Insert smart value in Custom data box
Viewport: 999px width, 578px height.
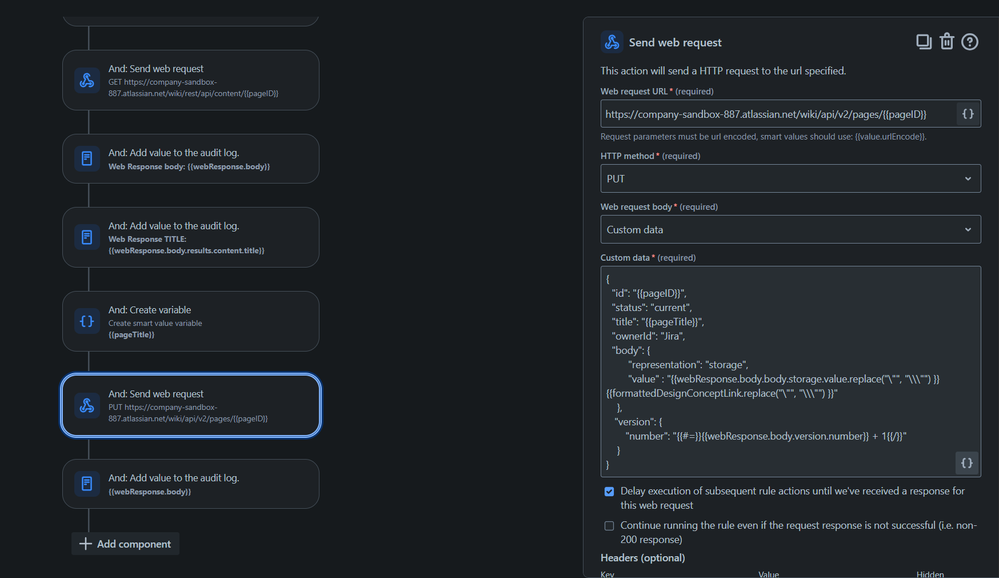(967, 463)
